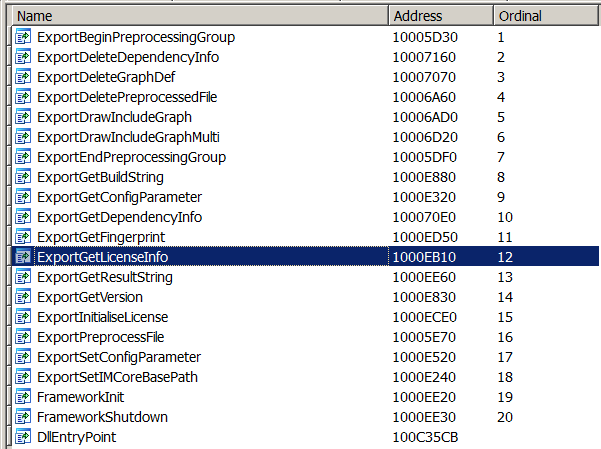Click the icon beside ExportDeletePreprocessedFile
The height and width of the screenshot is (449, 601).
[23, 97]
